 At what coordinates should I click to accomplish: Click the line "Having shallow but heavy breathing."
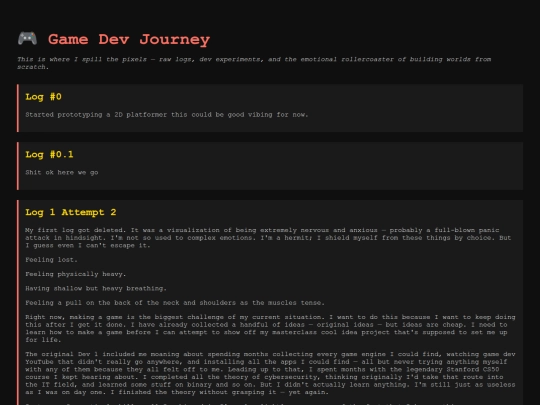pos(96,289)
